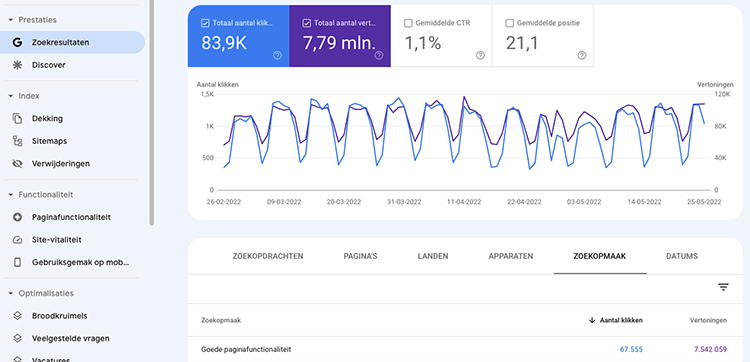Open the table filter icon
The height and width of the screenshot is (362, 750).
coord(723,287)
